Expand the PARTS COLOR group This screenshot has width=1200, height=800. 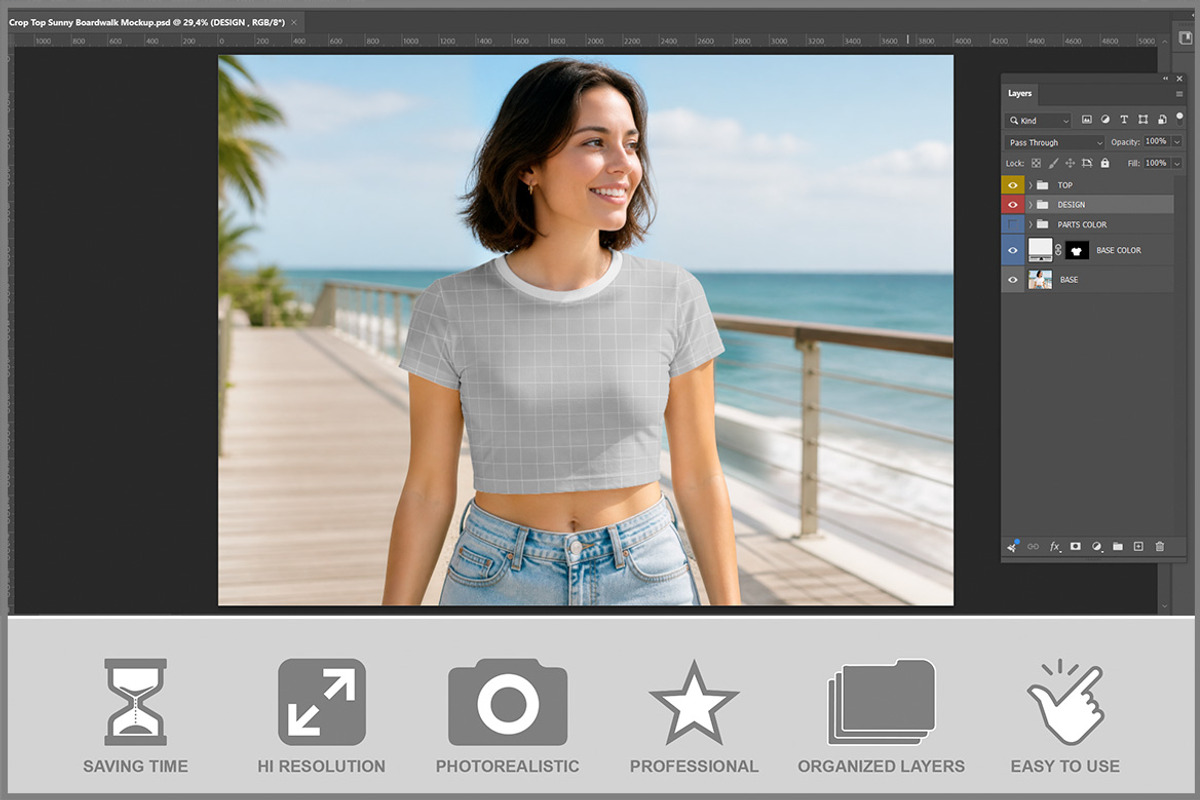pos(1031,225)
